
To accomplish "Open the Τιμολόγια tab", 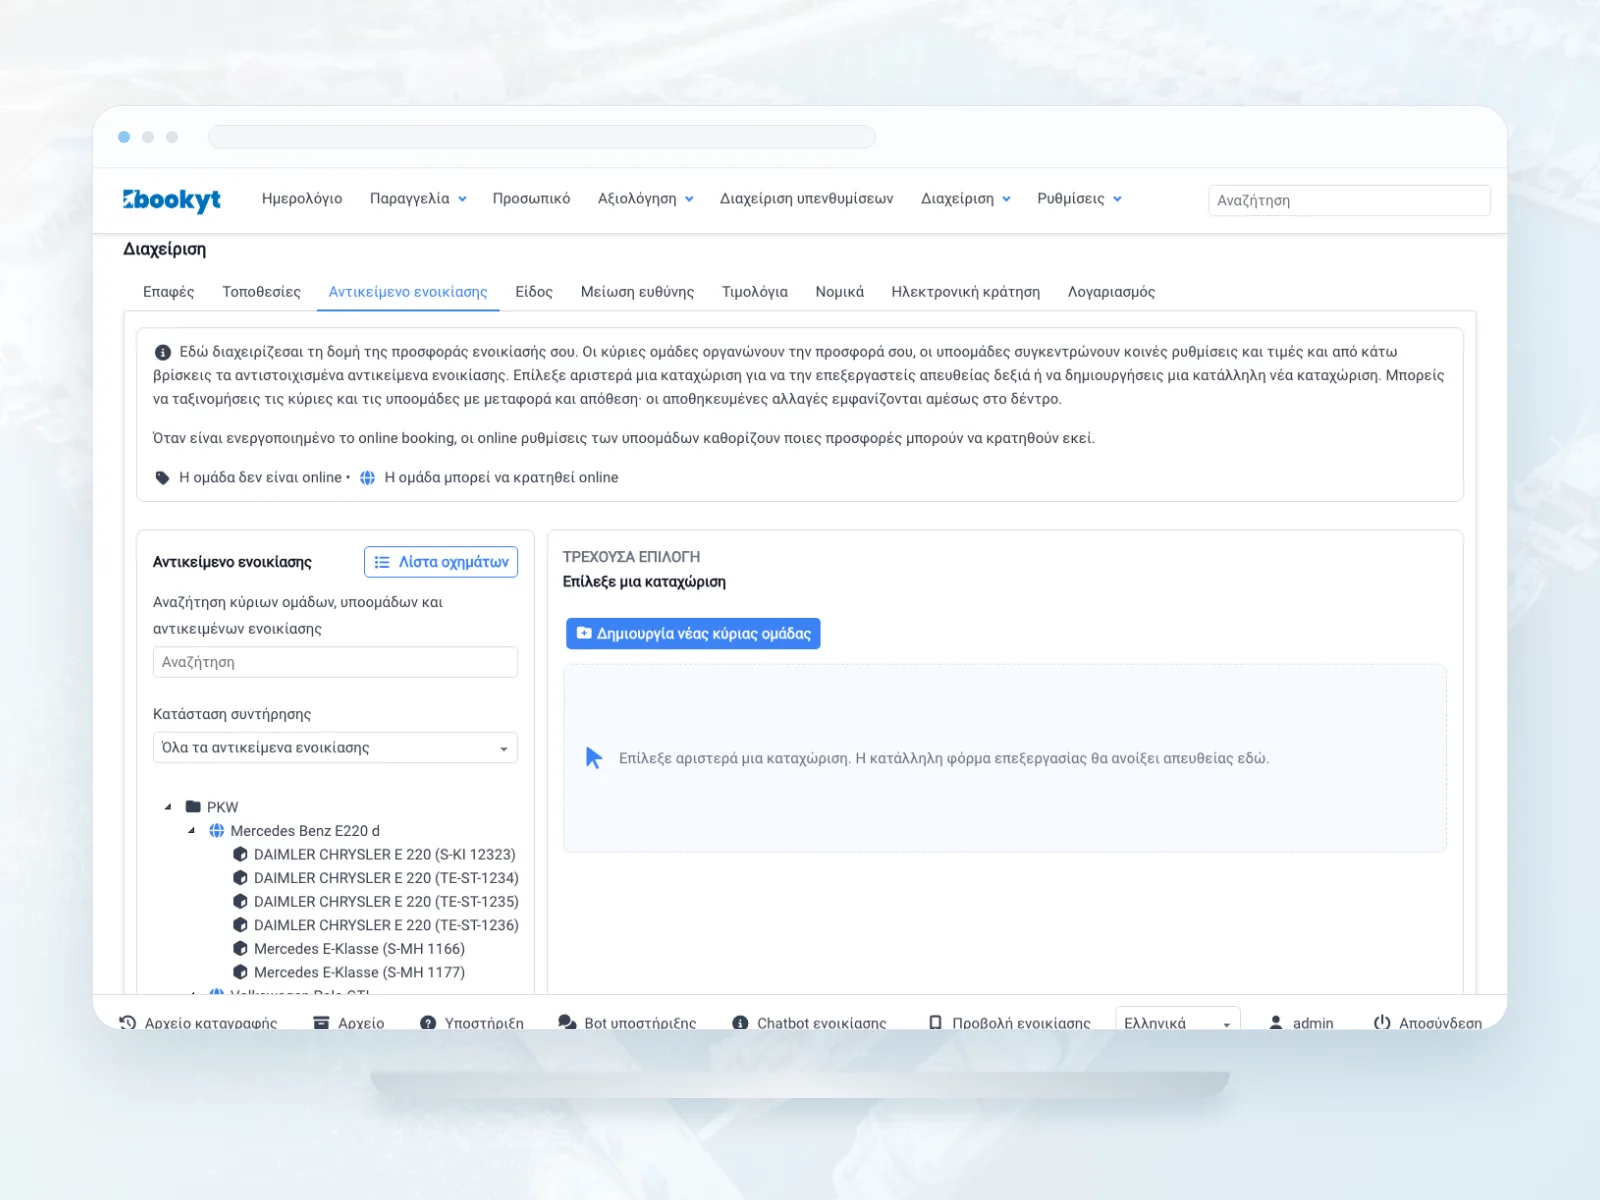I will pyautogui.click(x=755, y=292).
